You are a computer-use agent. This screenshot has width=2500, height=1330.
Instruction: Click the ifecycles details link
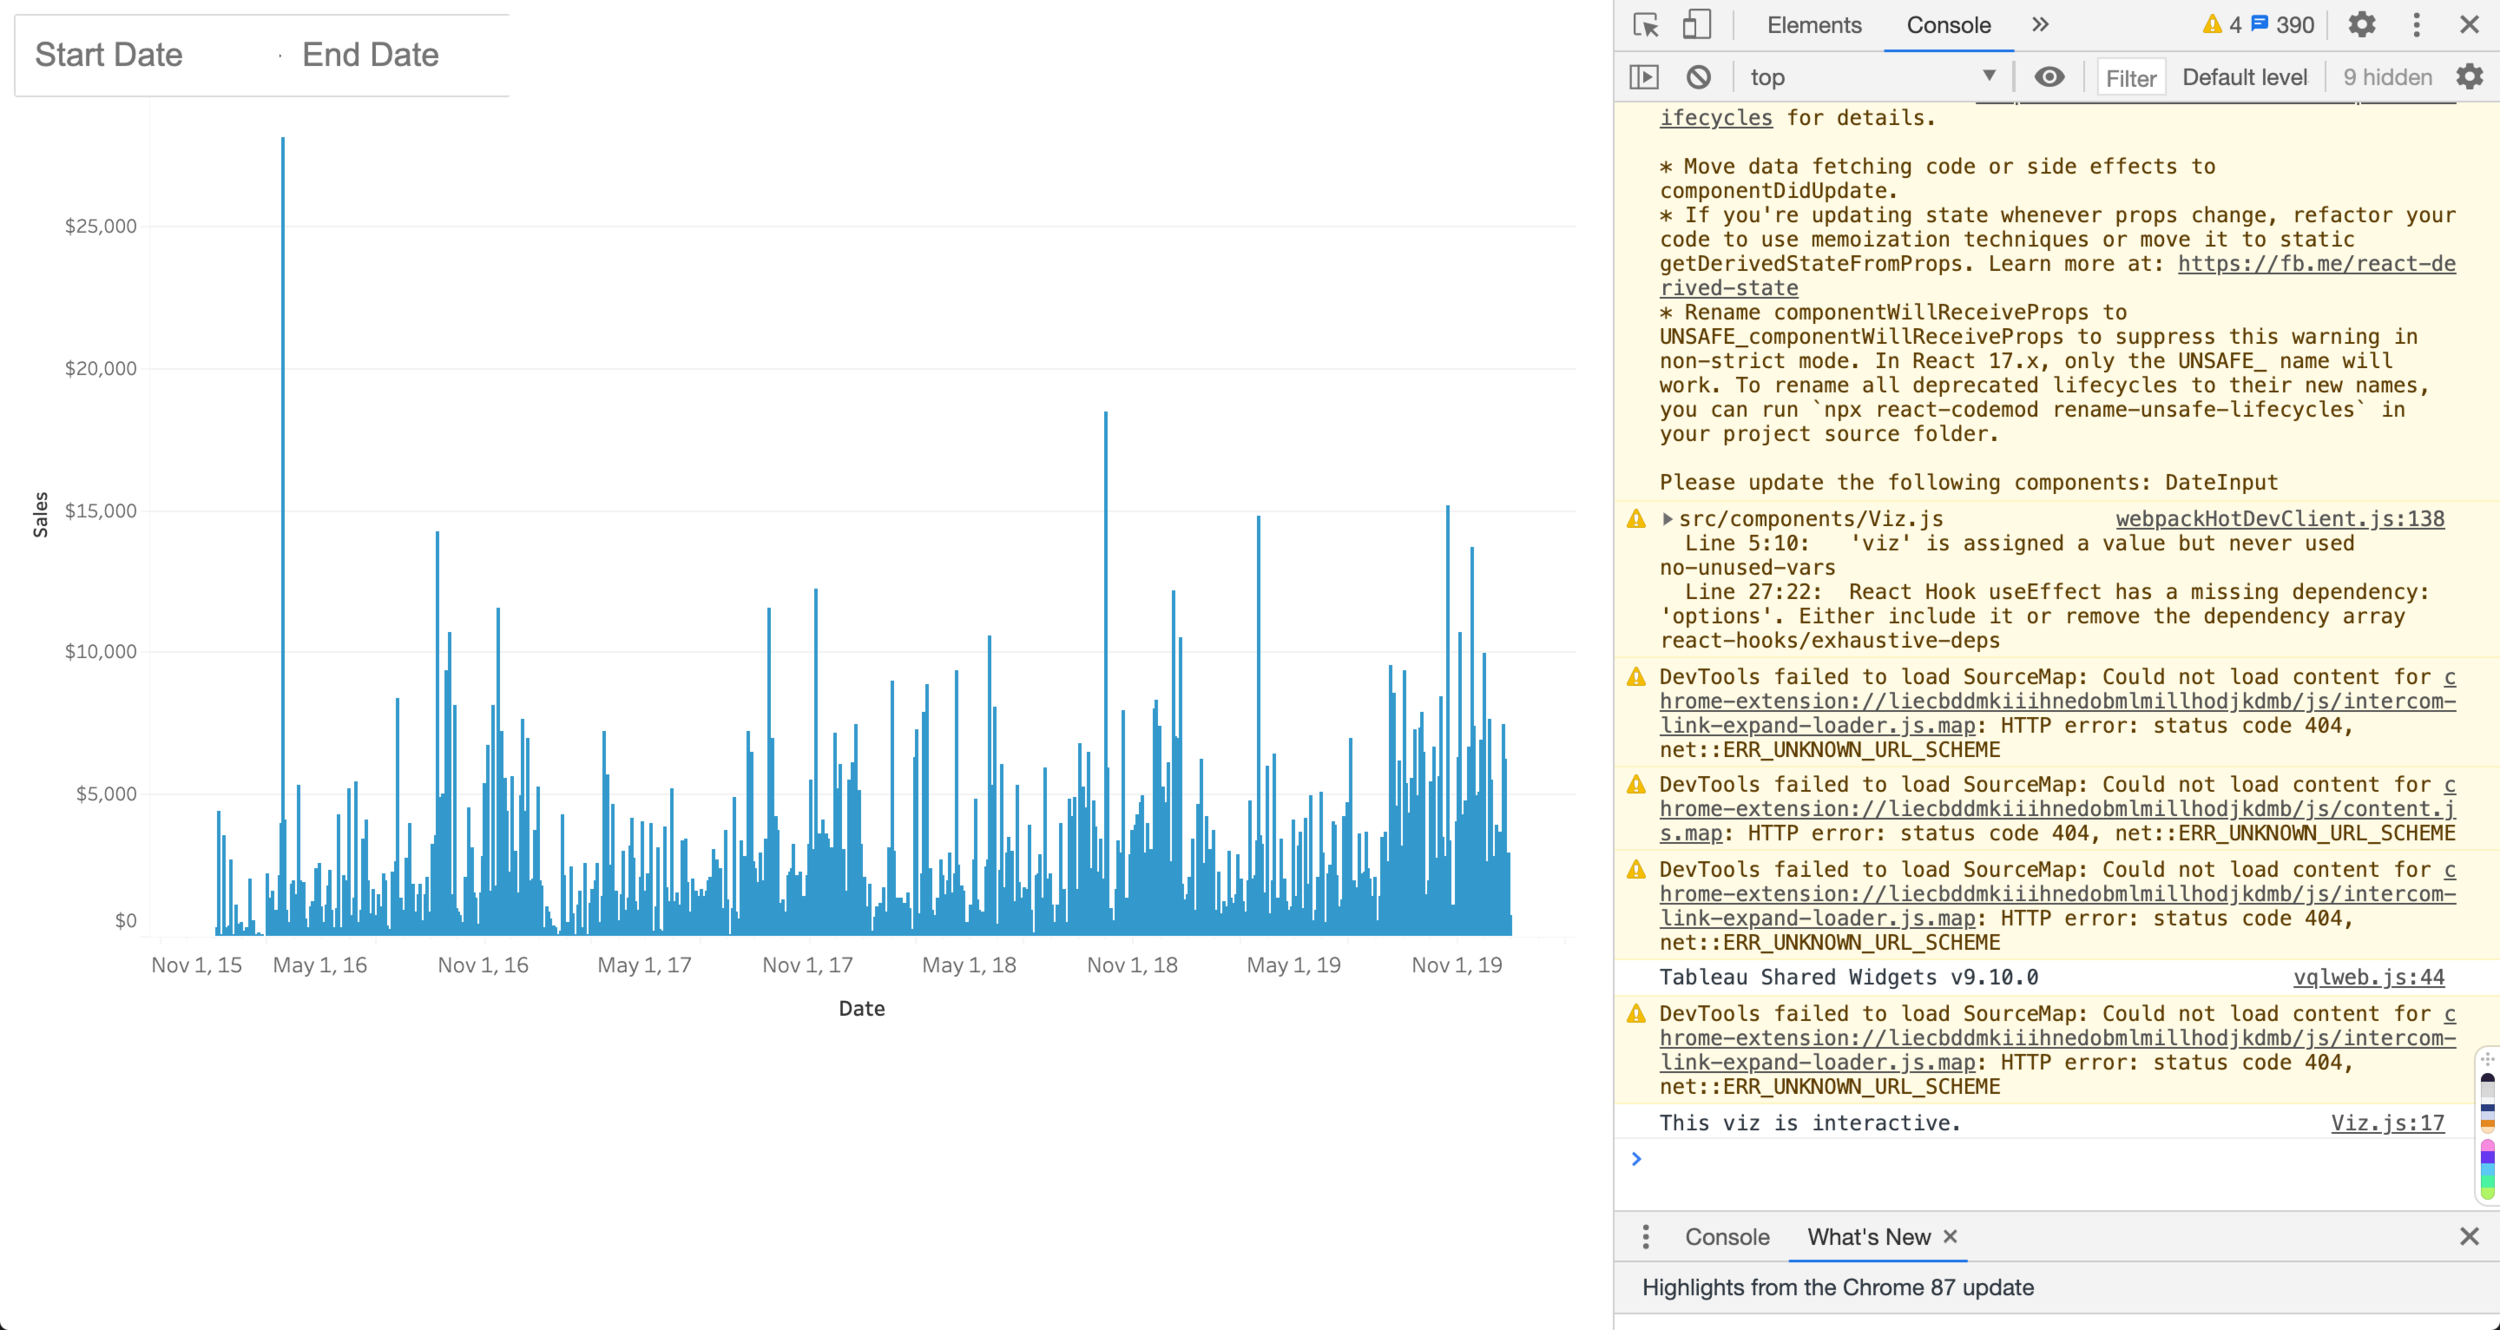[1716, 118]
